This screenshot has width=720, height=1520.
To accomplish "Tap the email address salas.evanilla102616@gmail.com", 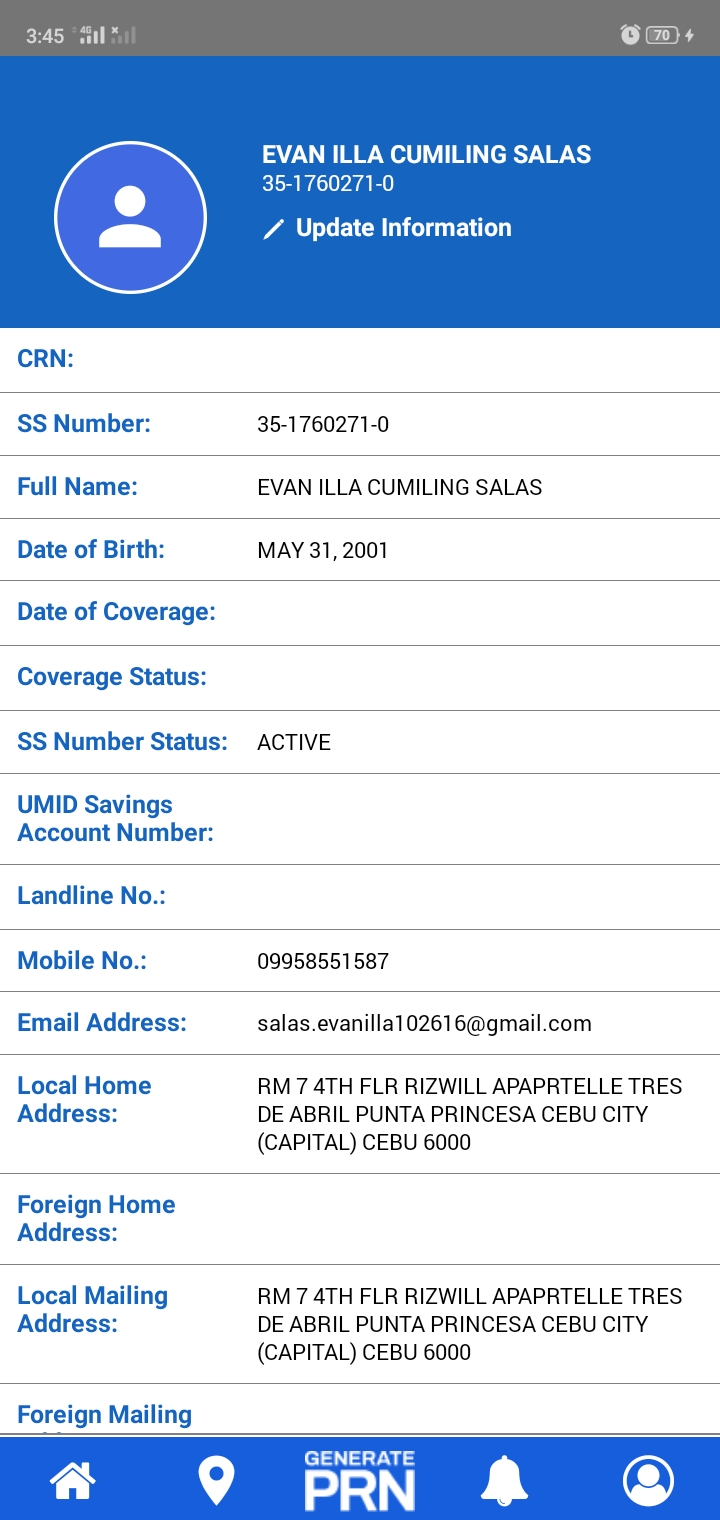I will point(424,1023).
